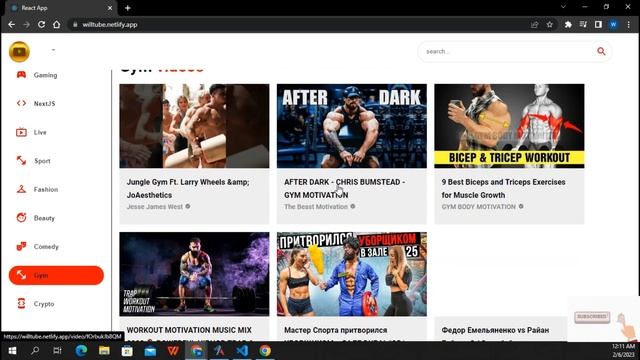Share this page from address bar
This screenshot has width=640, height=360.
coord(534,24)
